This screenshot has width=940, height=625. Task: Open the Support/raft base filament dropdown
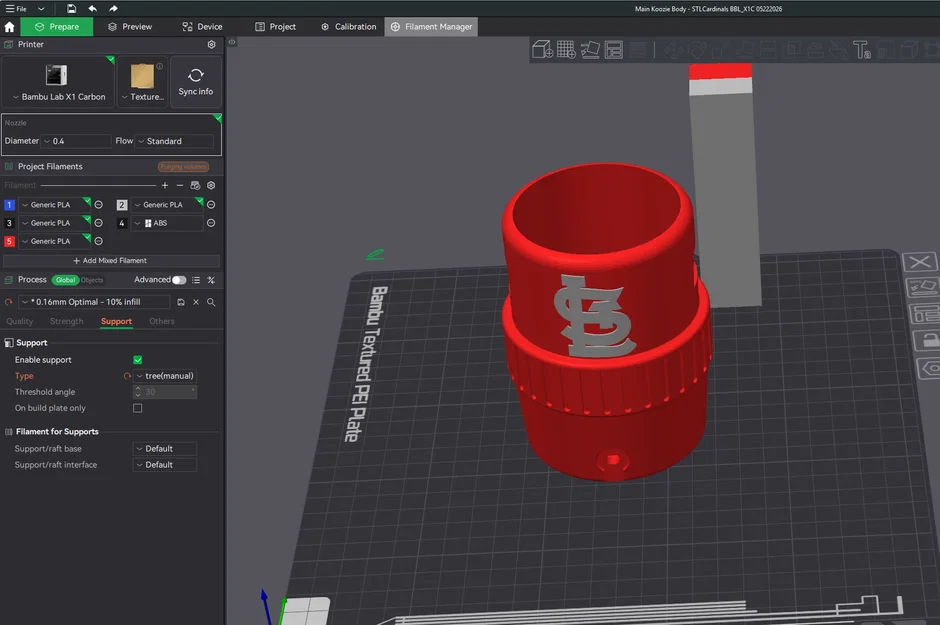165,449
